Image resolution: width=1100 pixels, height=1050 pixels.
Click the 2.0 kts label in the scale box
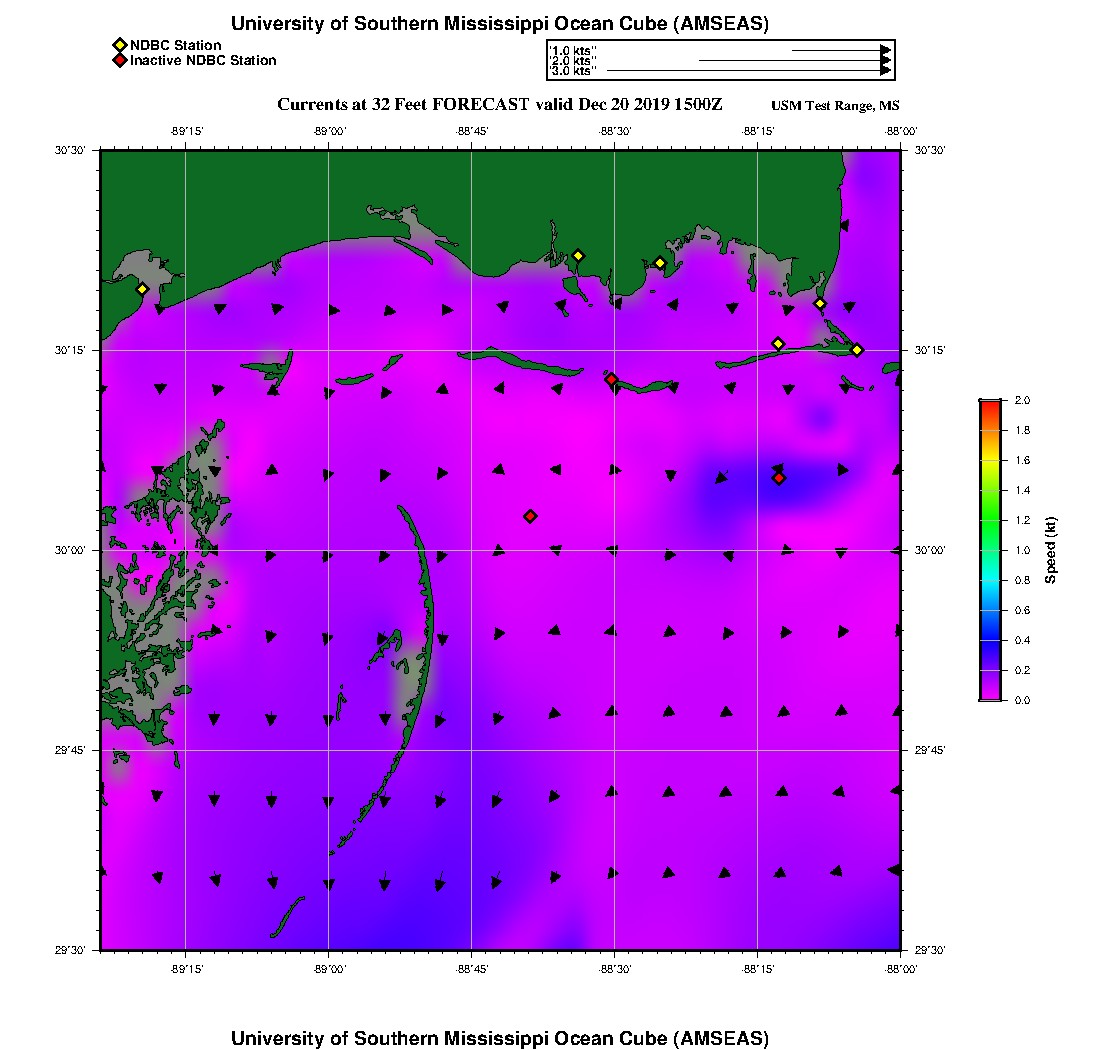click(x=573, y=60)
